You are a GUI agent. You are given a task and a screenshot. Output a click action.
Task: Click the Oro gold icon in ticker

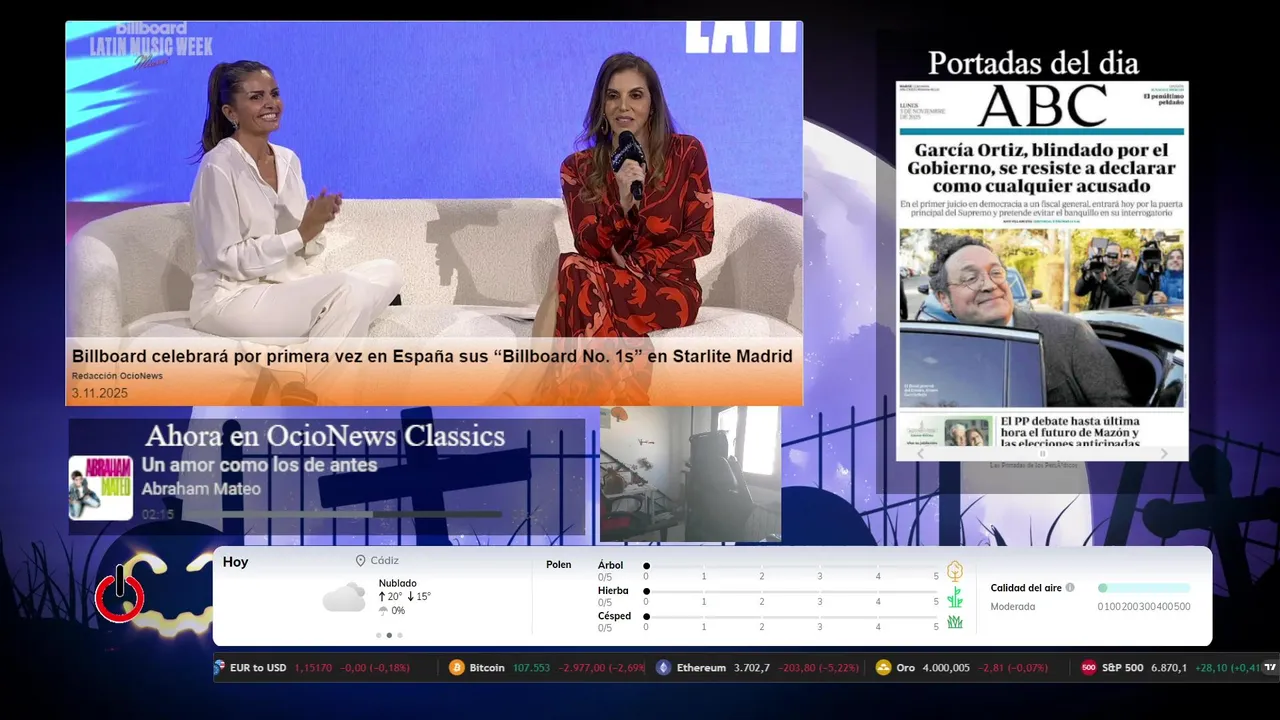883,667
